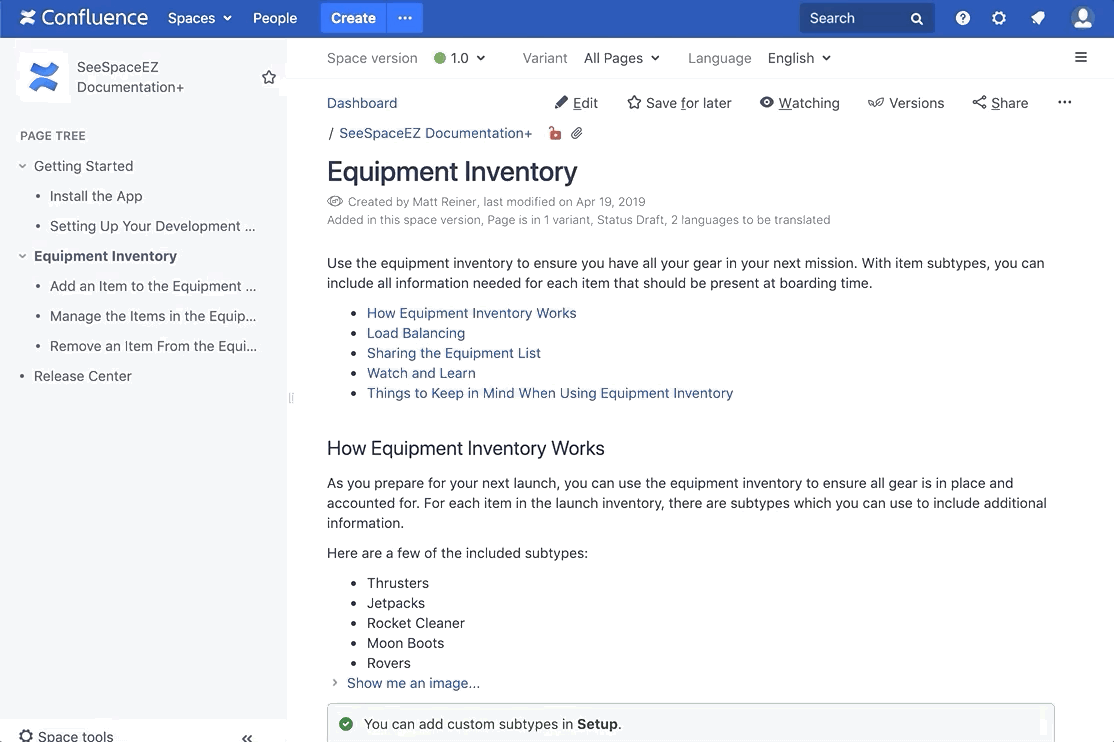Open the attachments paperclip icon

(x=577, y=133)
